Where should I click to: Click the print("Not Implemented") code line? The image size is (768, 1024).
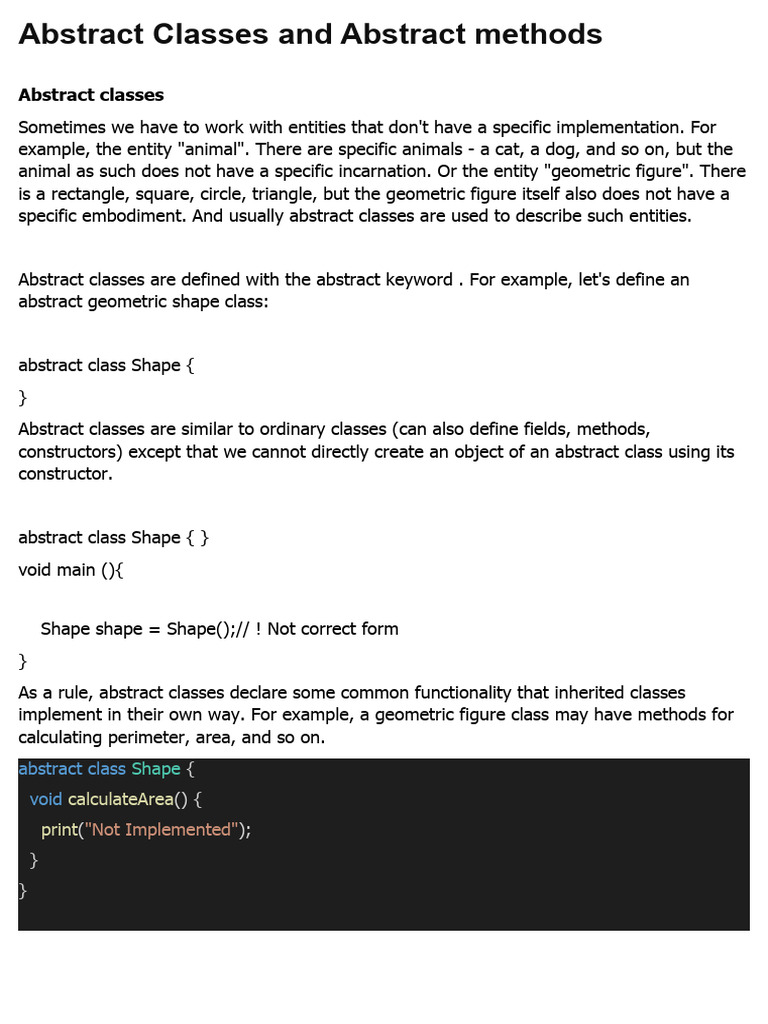146,829
